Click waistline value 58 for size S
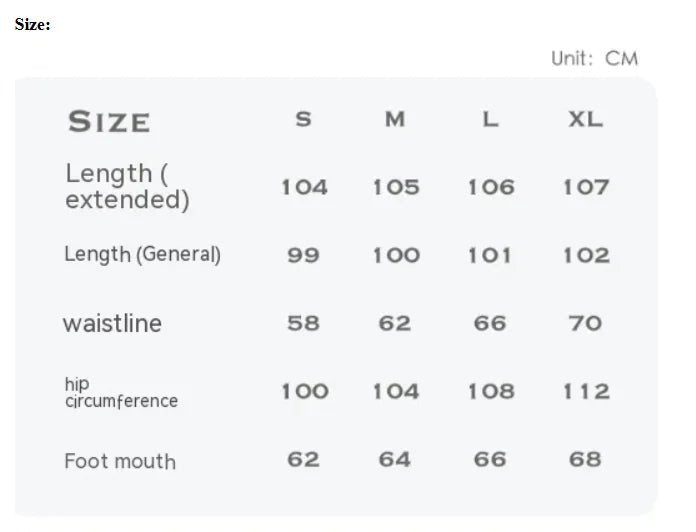Viewport: 696px width, 532px height. tap(303, 323)
